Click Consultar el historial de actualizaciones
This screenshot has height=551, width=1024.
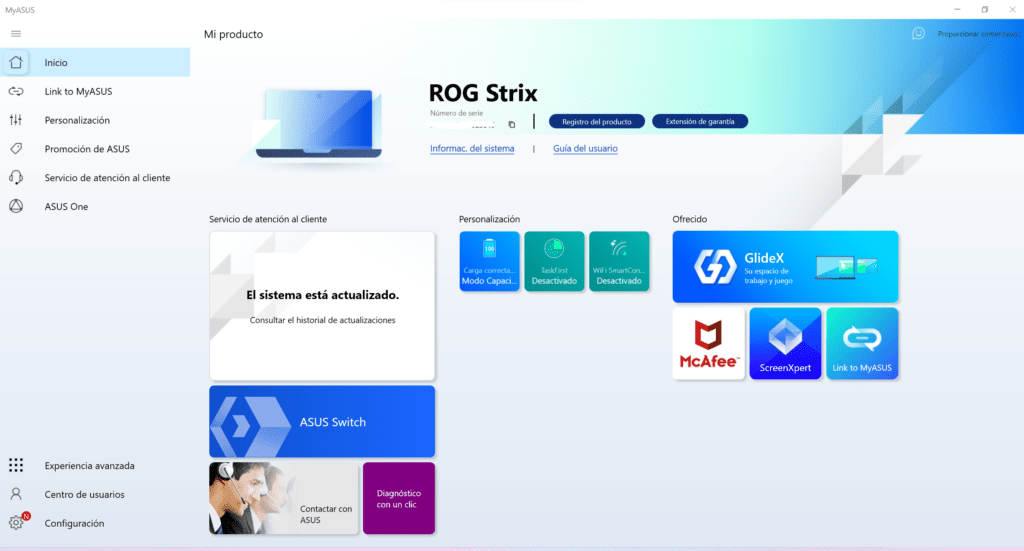point(322,320)
